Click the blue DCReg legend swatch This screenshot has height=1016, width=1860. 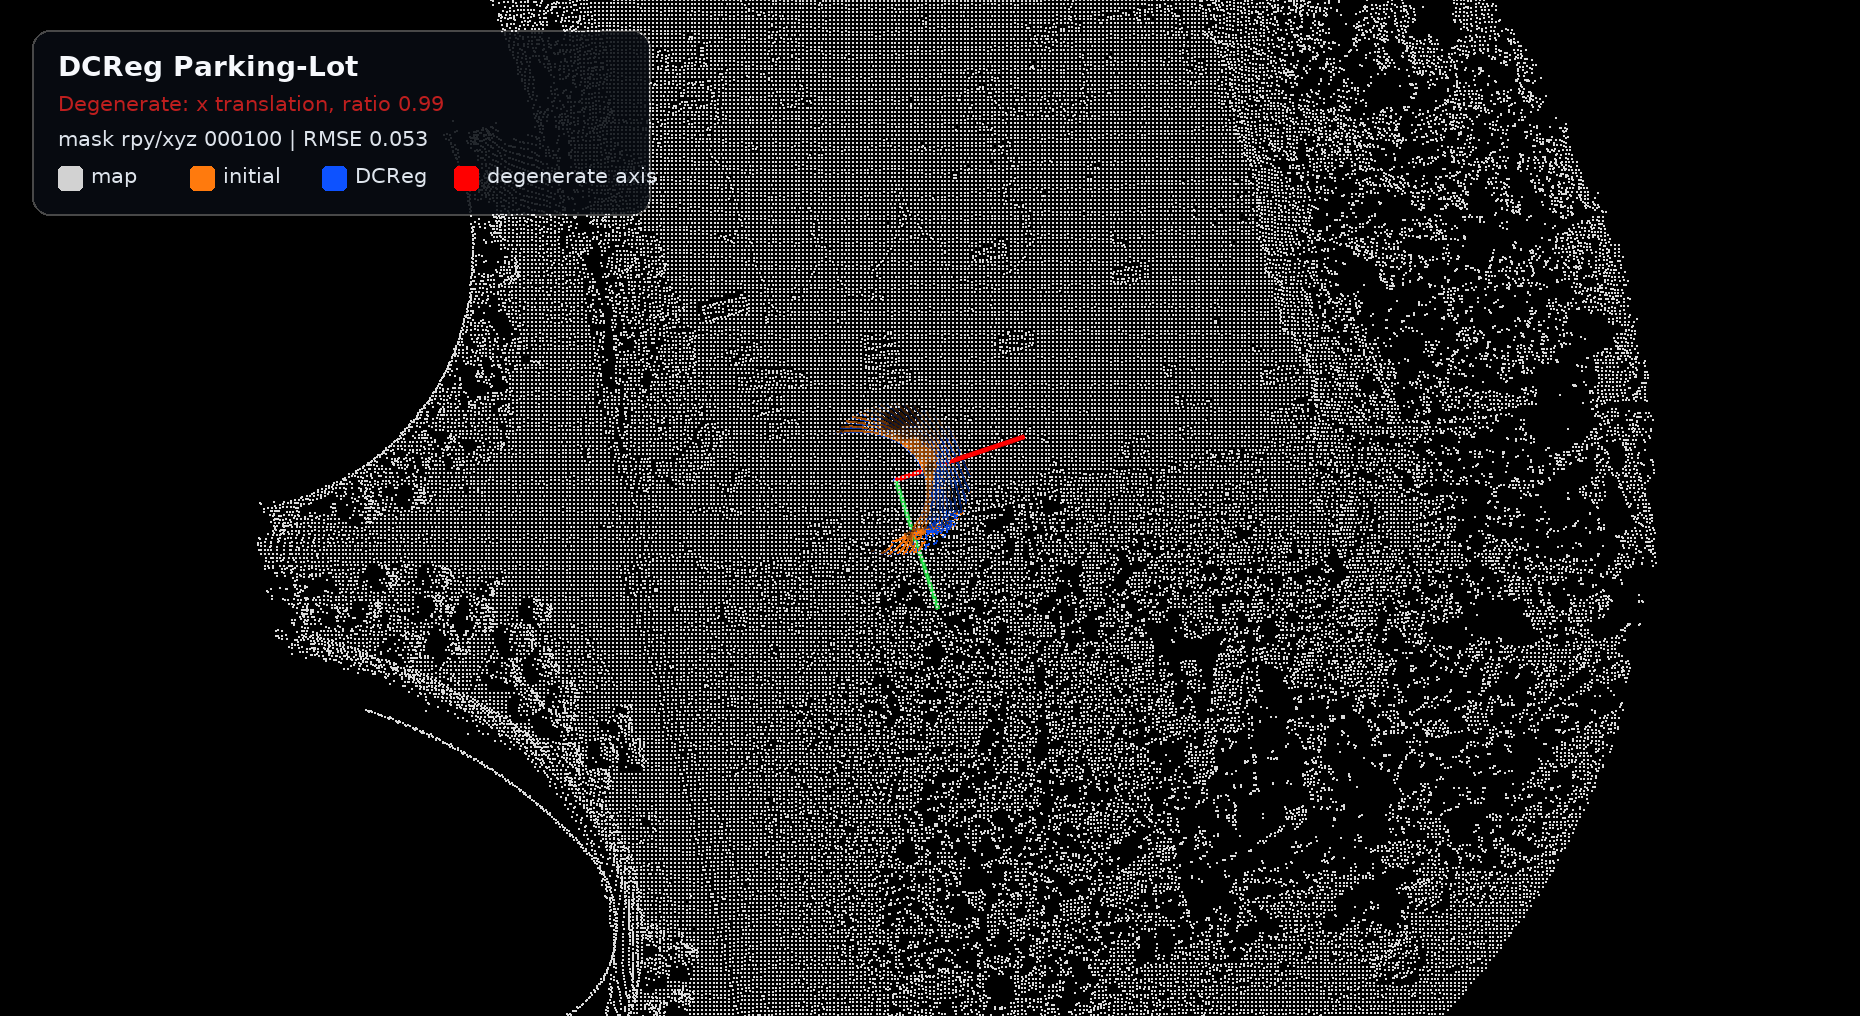pos(334,178)
